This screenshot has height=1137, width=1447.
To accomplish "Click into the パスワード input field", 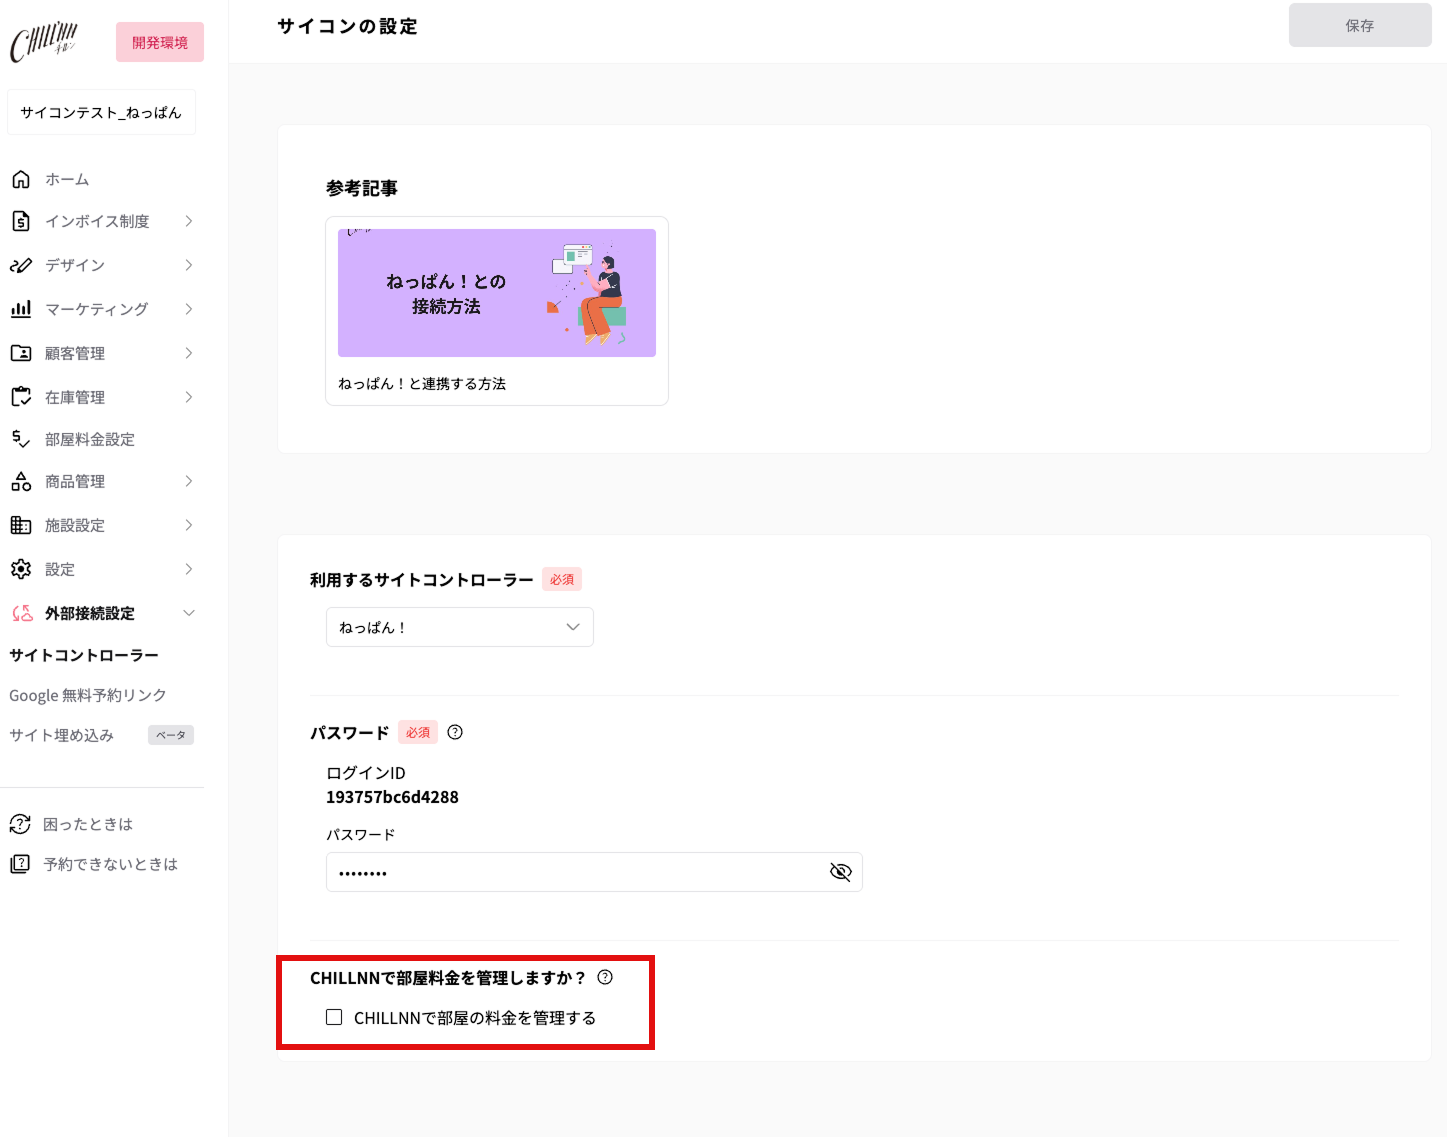I will click(x=594, y=872).
